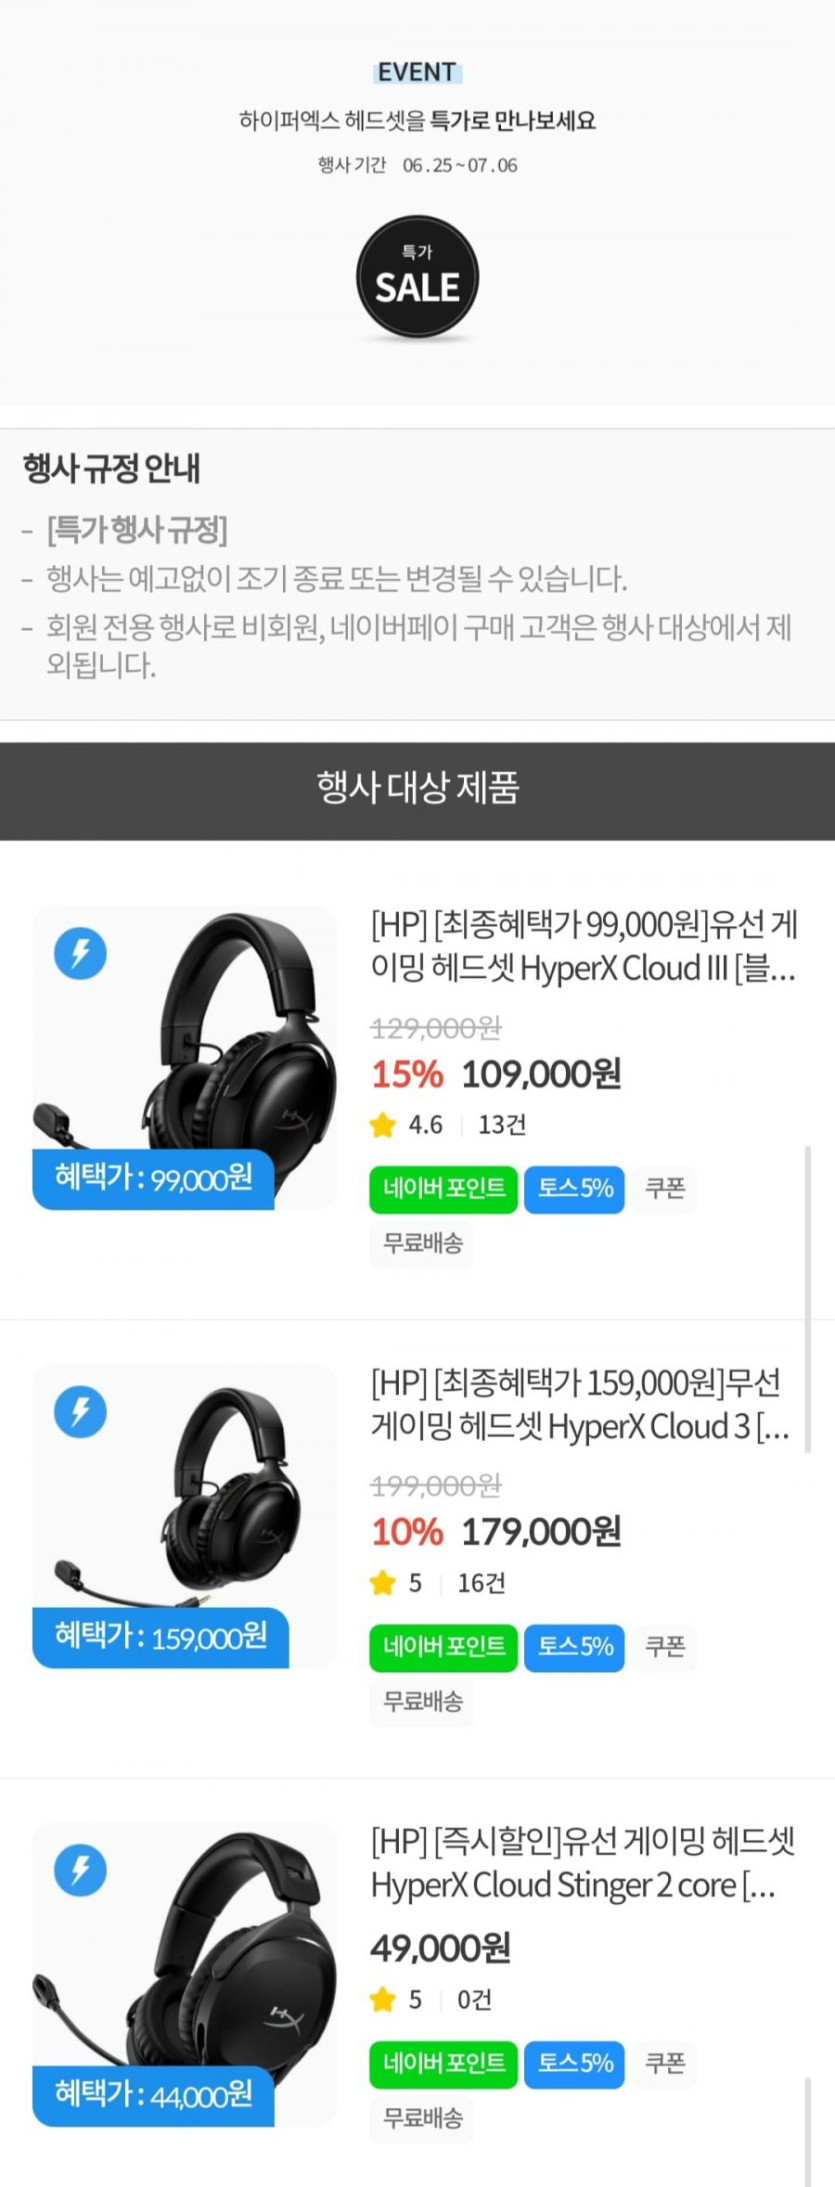
Task: Open the 즉시할인 Cloud Stinger 2 core title
Action: [x=583, y=1862]
